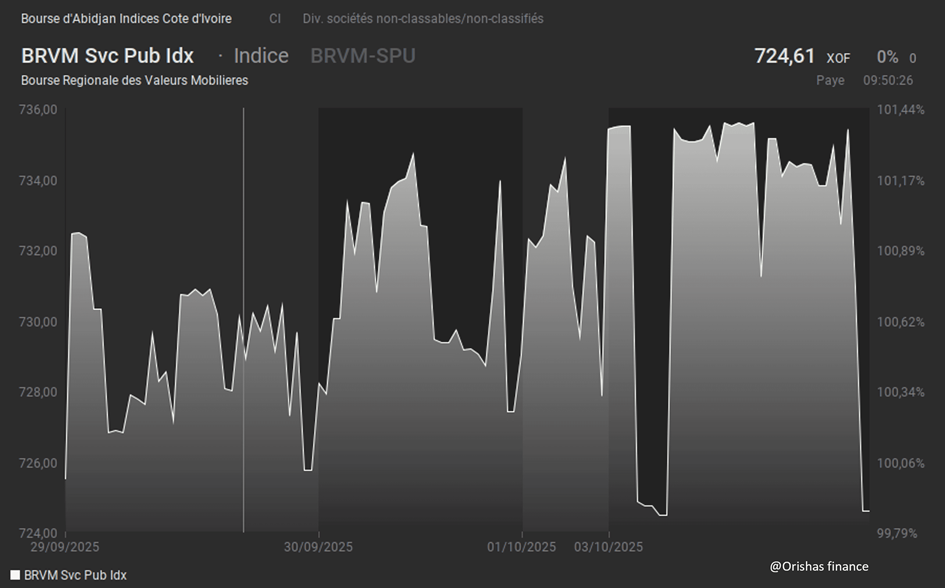Click the 03/10/2025 date marker

point(609,547)
